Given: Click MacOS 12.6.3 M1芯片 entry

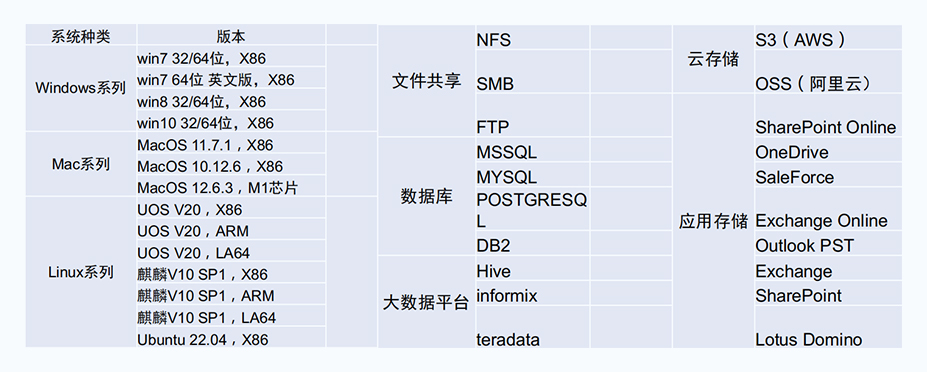Looking at the screenshot, I should pos(231,188).
